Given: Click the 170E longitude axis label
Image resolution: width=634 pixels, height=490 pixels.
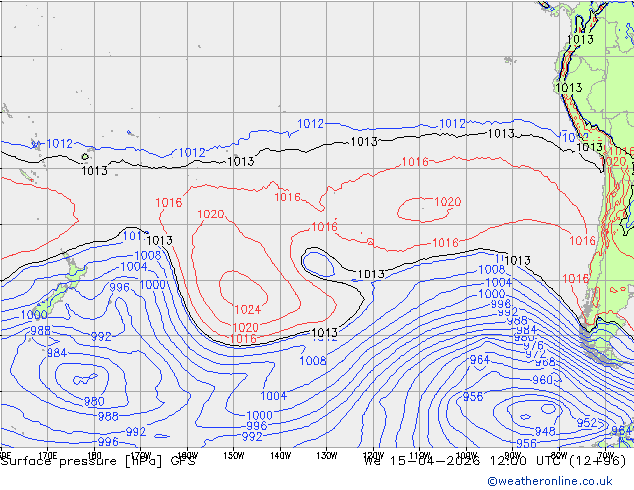Looking at the screenshot, I should click(48, 456).
